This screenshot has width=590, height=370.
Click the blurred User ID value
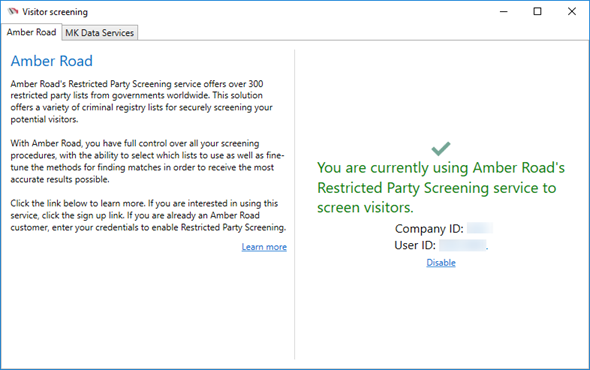coord(462,245)
